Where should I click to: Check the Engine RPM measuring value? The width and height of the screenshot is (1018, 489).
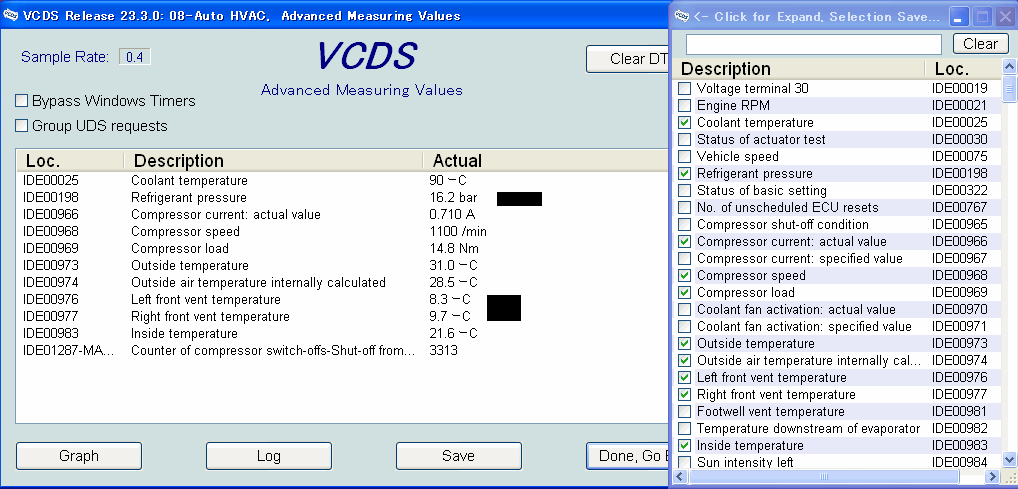685,106
